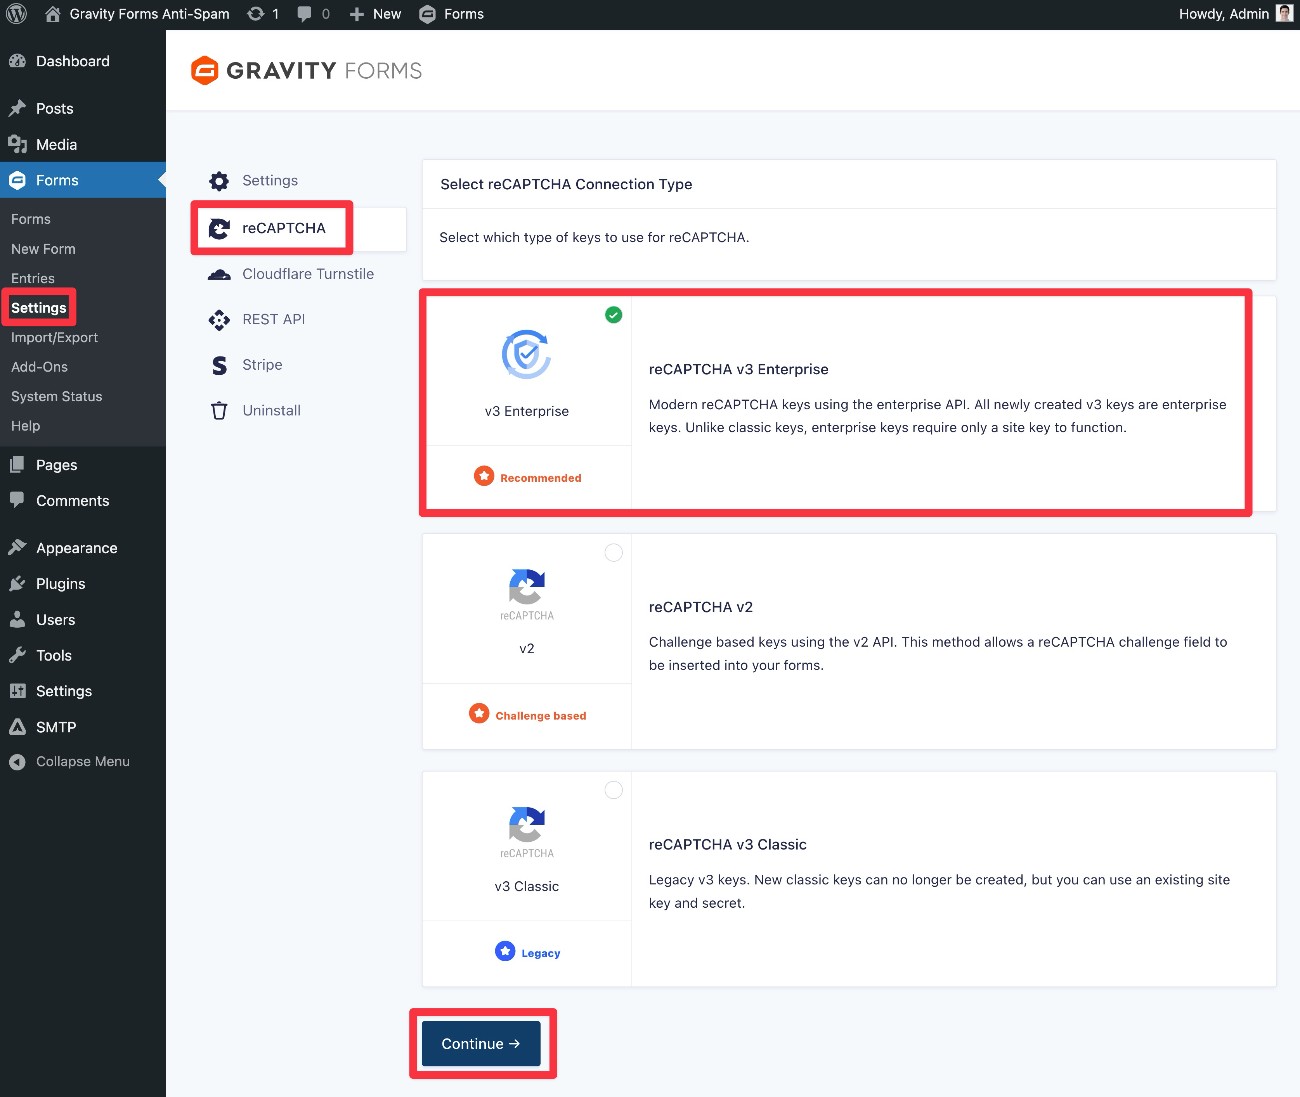Open the New content menu in admin bar

coord(375,14)
